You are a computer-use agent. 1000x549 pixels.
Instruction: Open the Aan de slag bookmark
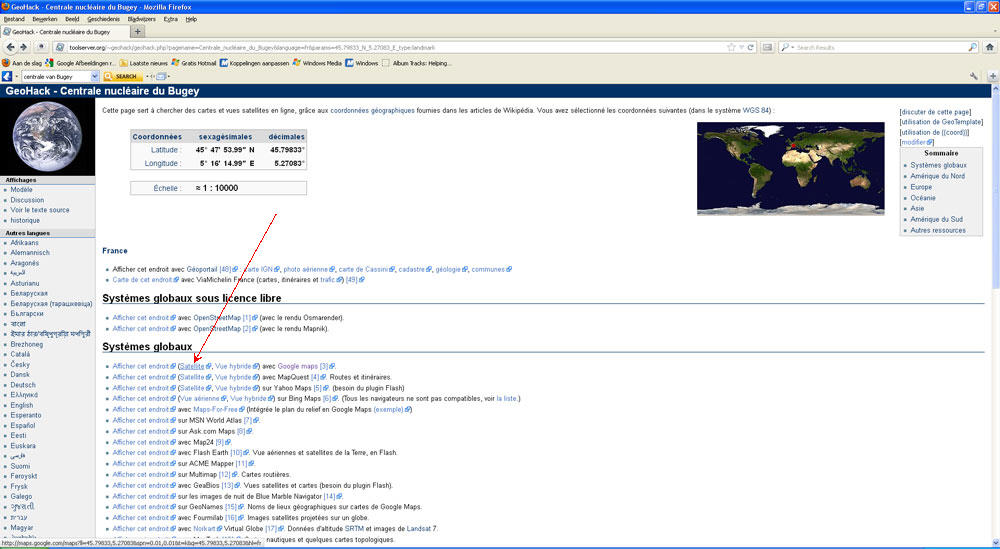(x=21, y=63)
